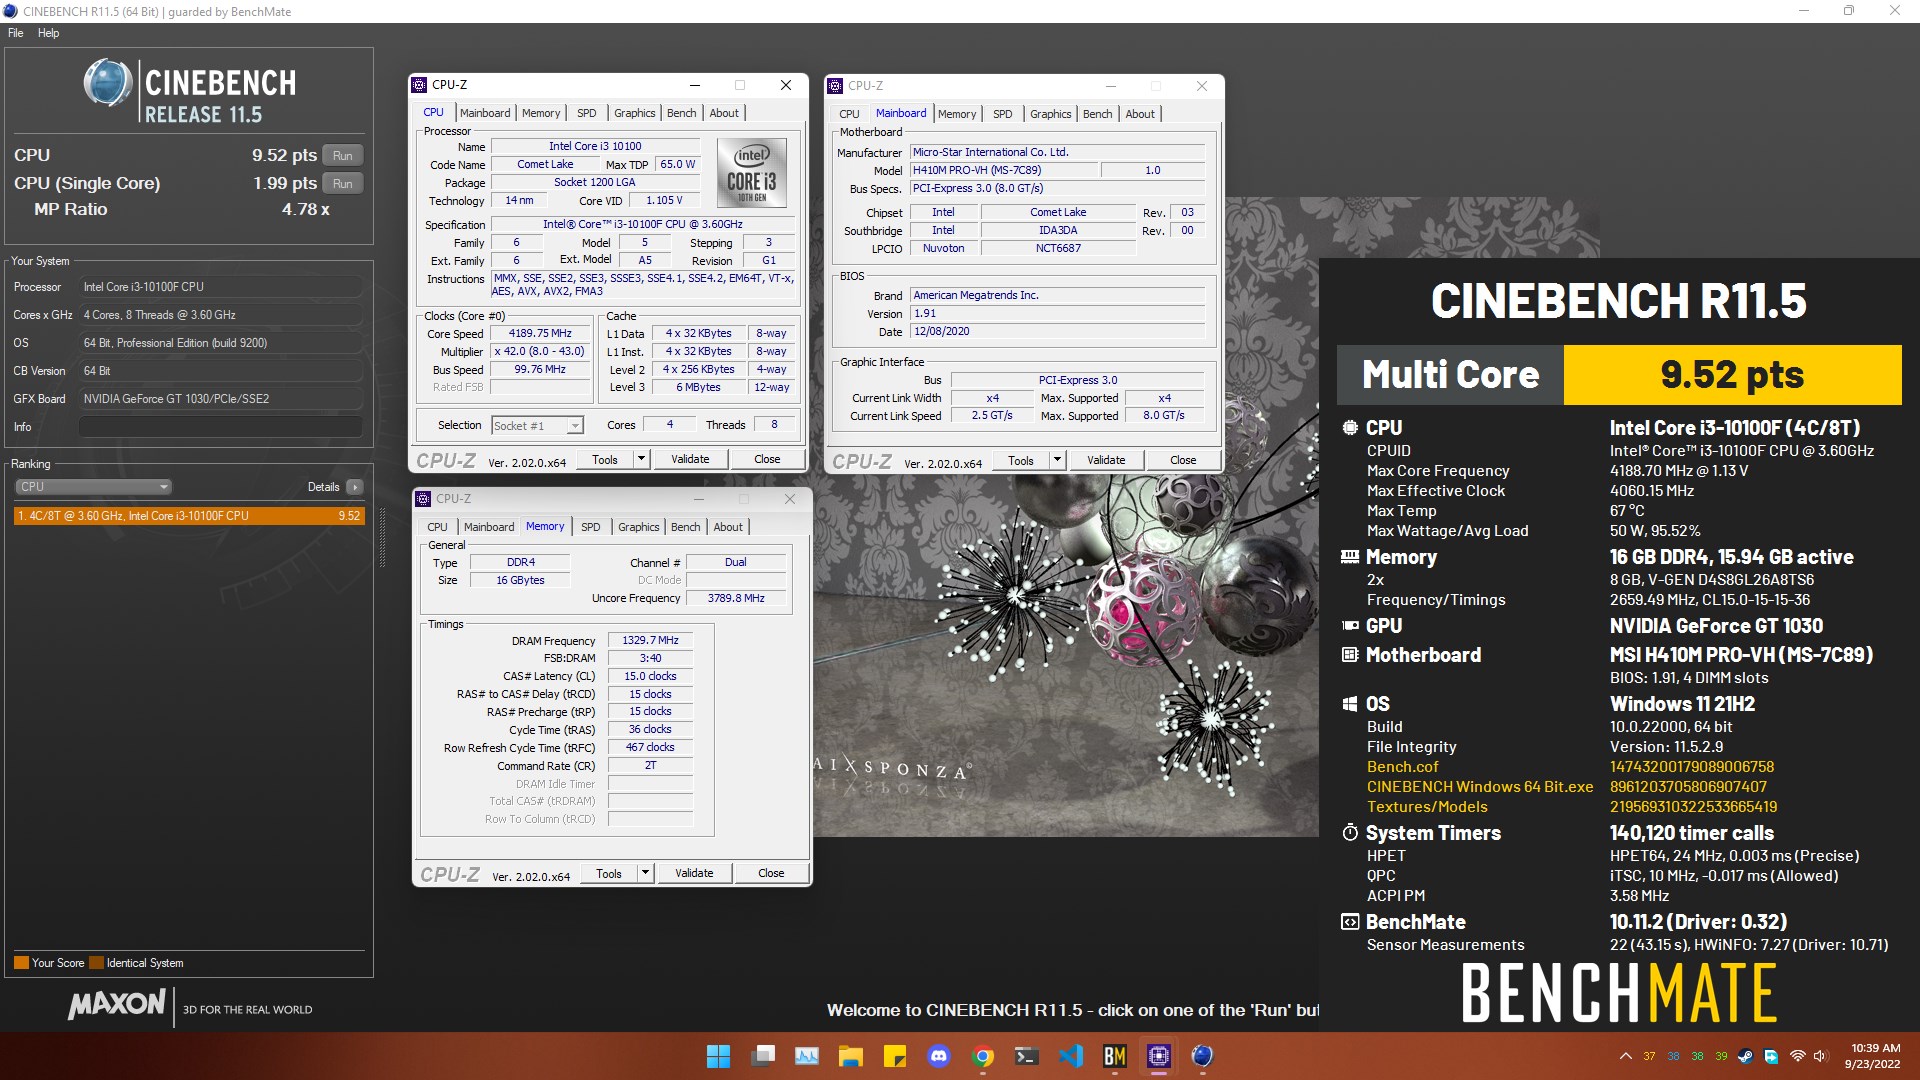Open Bench tab in Mainboard CPU-Z window

pyautogui.click(x=1098, y=114)
